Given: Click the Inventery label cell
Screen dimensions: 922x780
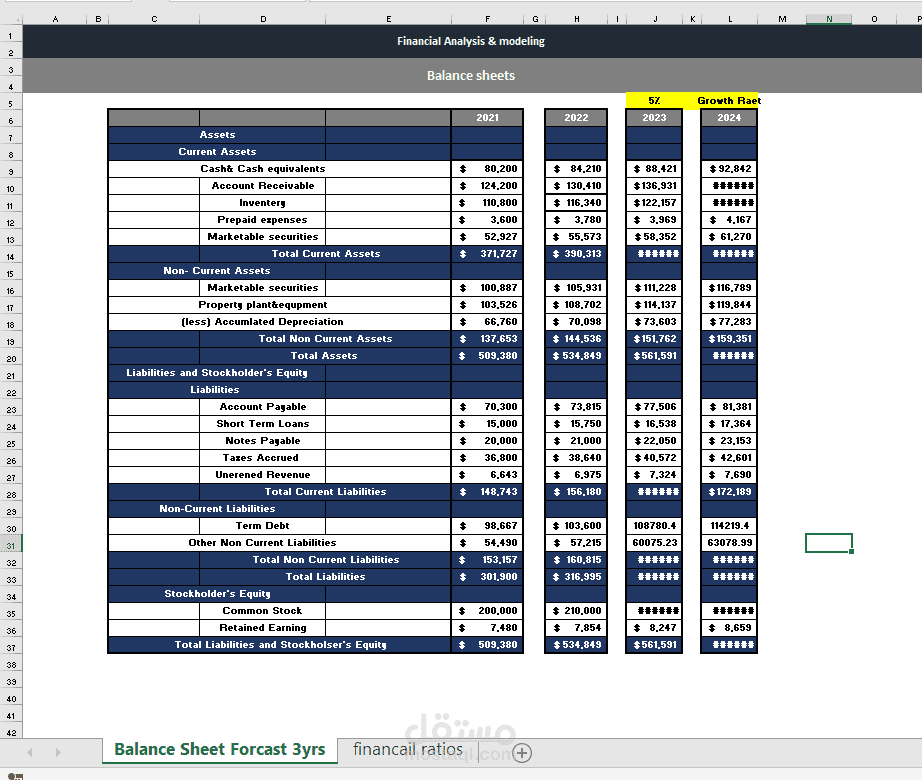Looking at the screenshot, I should 262,203.
